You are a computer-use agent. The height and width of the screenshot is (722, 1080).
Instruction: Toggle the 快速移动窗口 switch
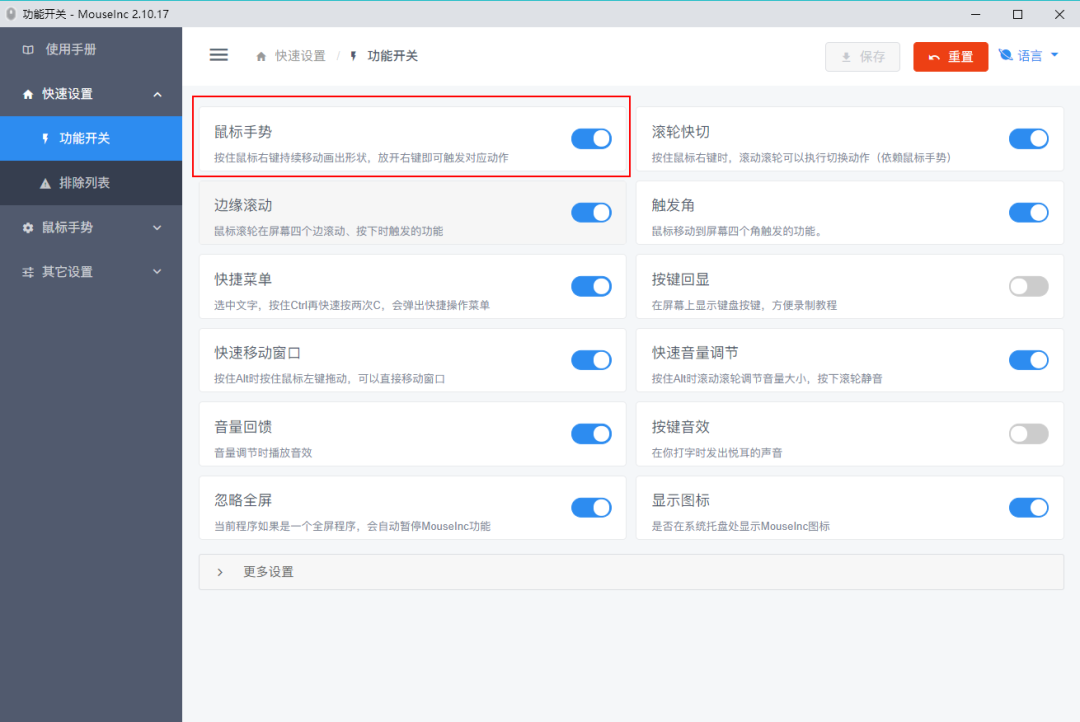pos(591,360)
